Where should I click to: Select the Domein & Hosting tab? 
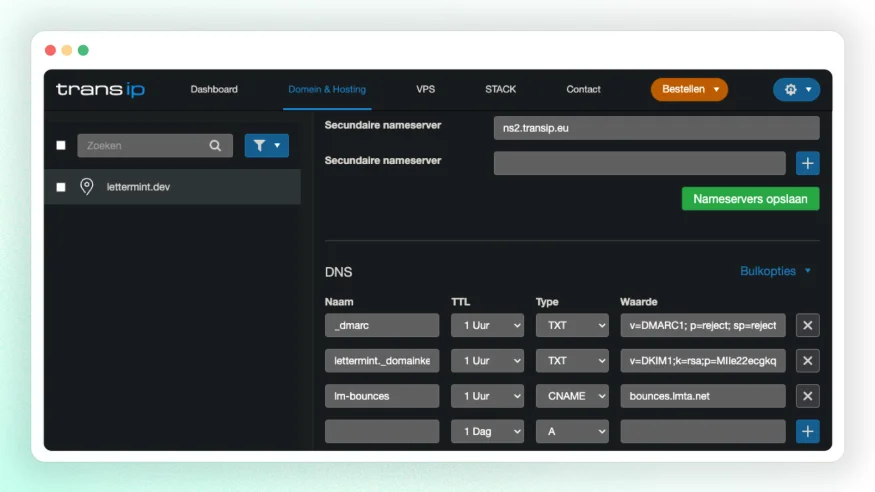(x=327, y=89)
